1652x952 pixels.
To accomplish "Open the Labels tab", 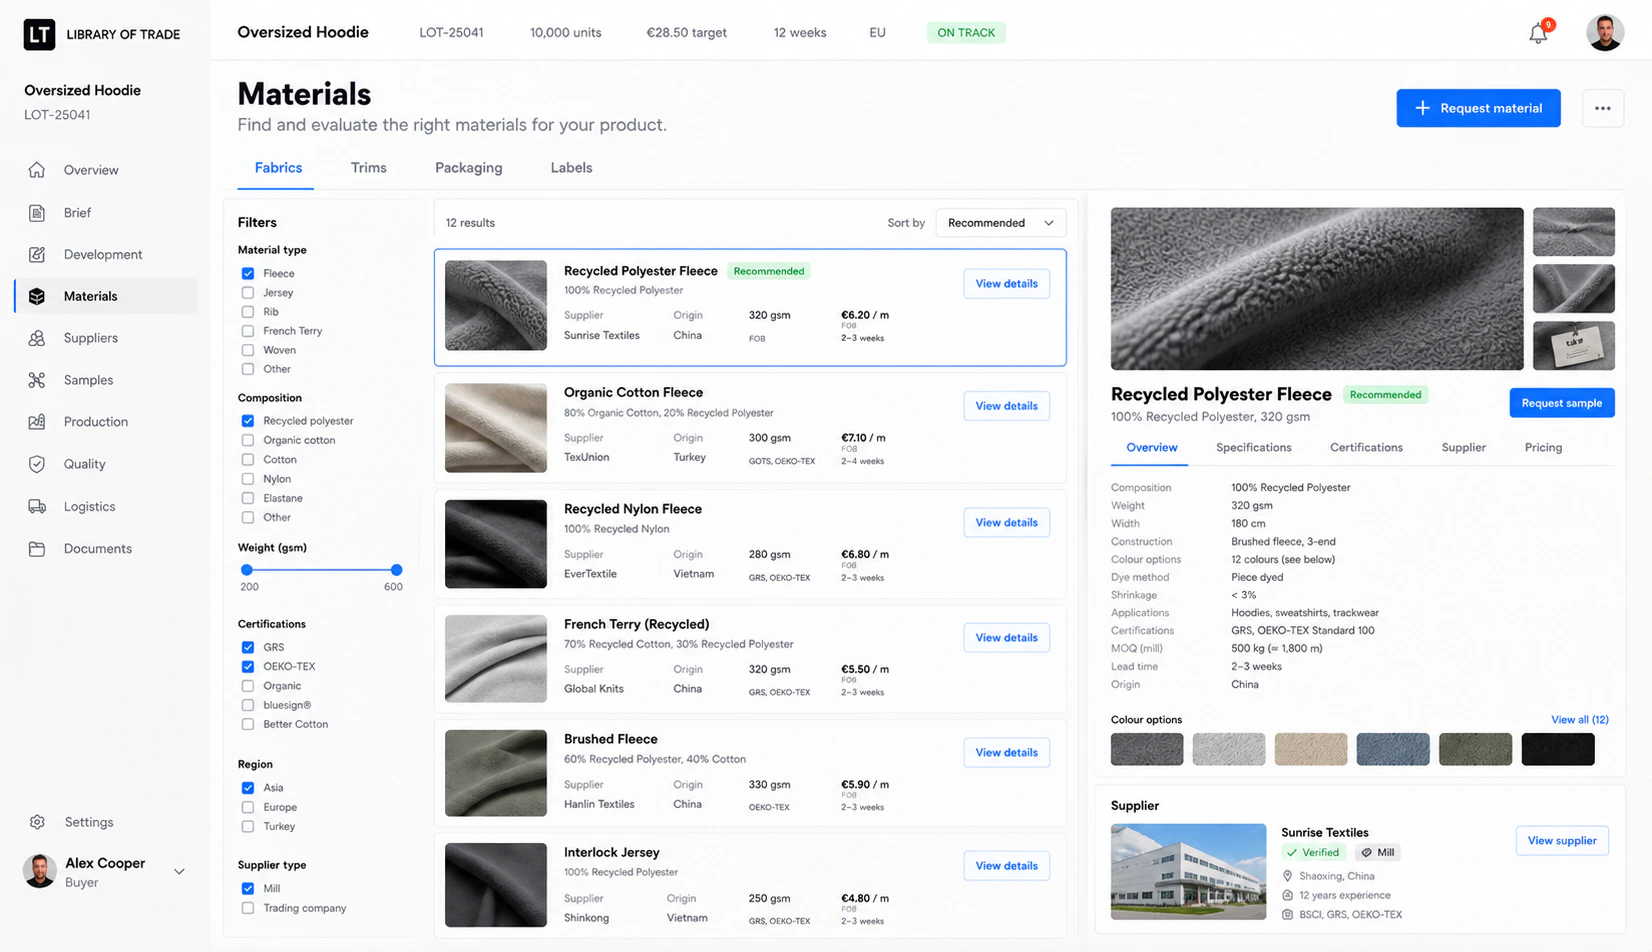I will 571,168.
